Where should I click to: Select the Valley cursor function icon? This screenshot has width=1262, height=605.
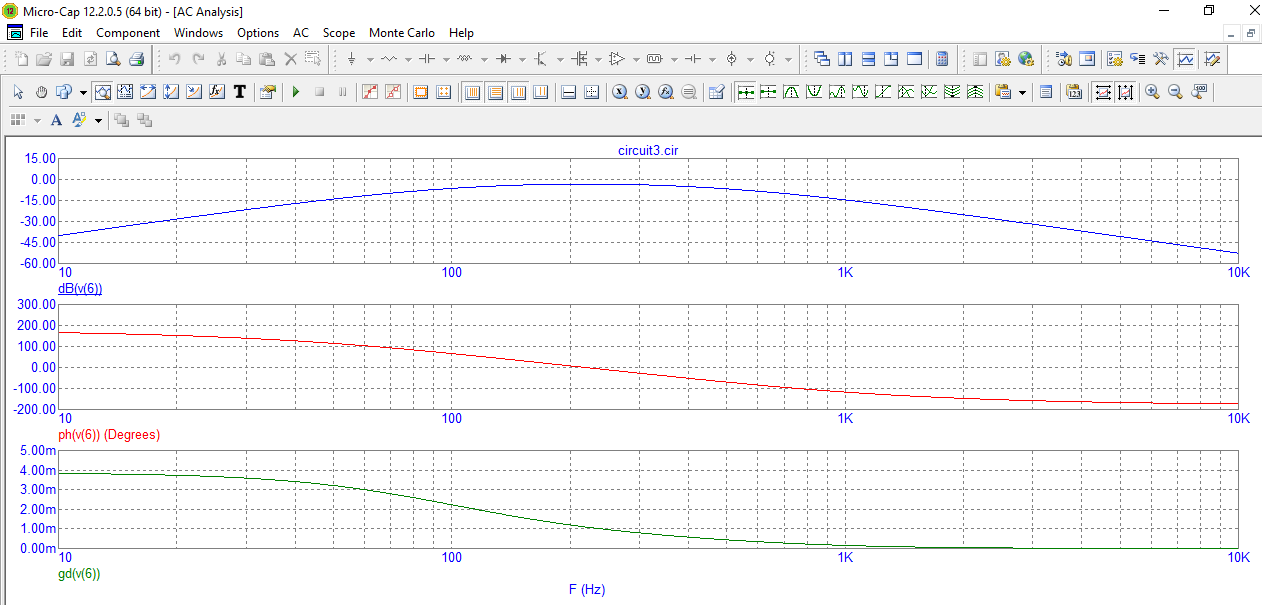click(x=814, y=92)
